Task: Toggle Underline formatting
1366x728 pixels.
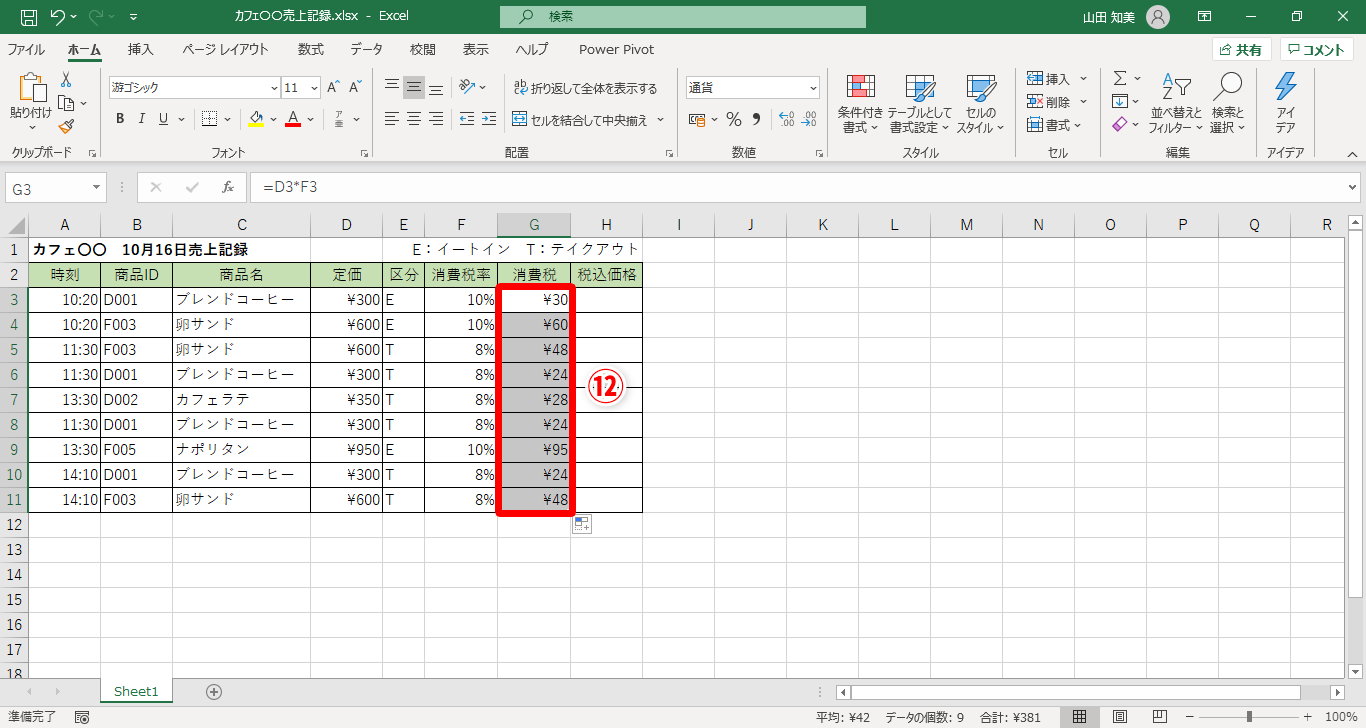Action: (x=162, y=119)
